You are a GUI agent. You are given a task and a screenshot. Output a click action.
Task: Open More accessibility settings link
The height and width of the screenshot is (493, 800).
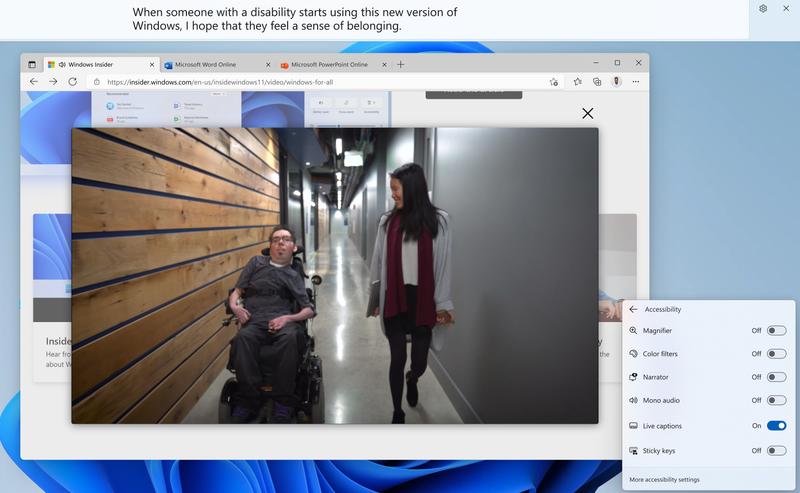click(664, 480)
